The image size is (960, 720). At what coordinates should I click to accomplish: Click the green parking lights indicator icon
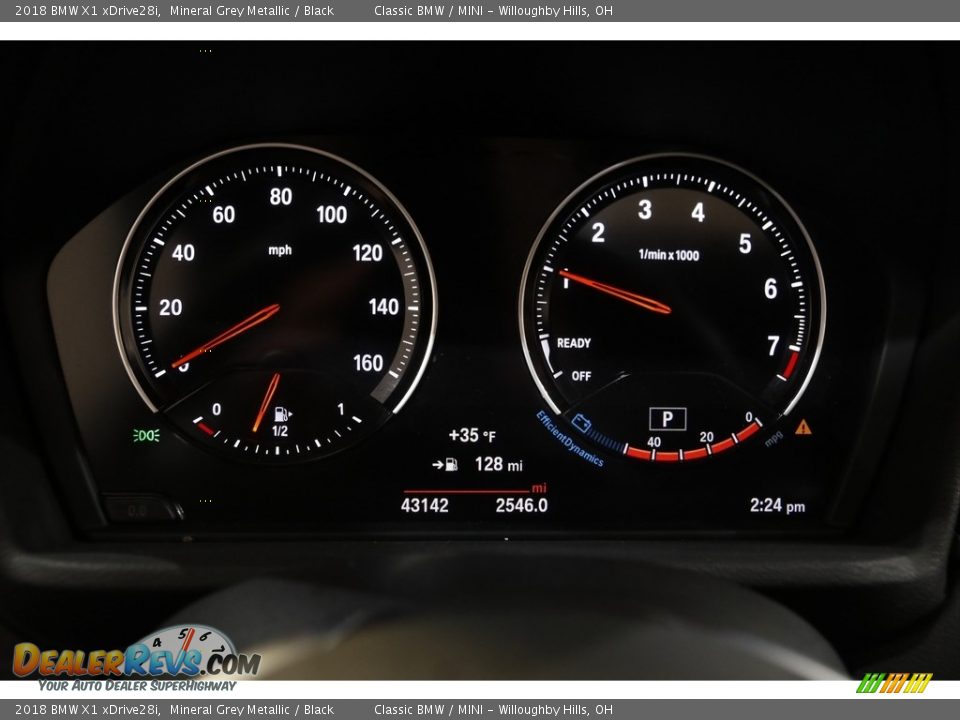(x=146, y=435)
